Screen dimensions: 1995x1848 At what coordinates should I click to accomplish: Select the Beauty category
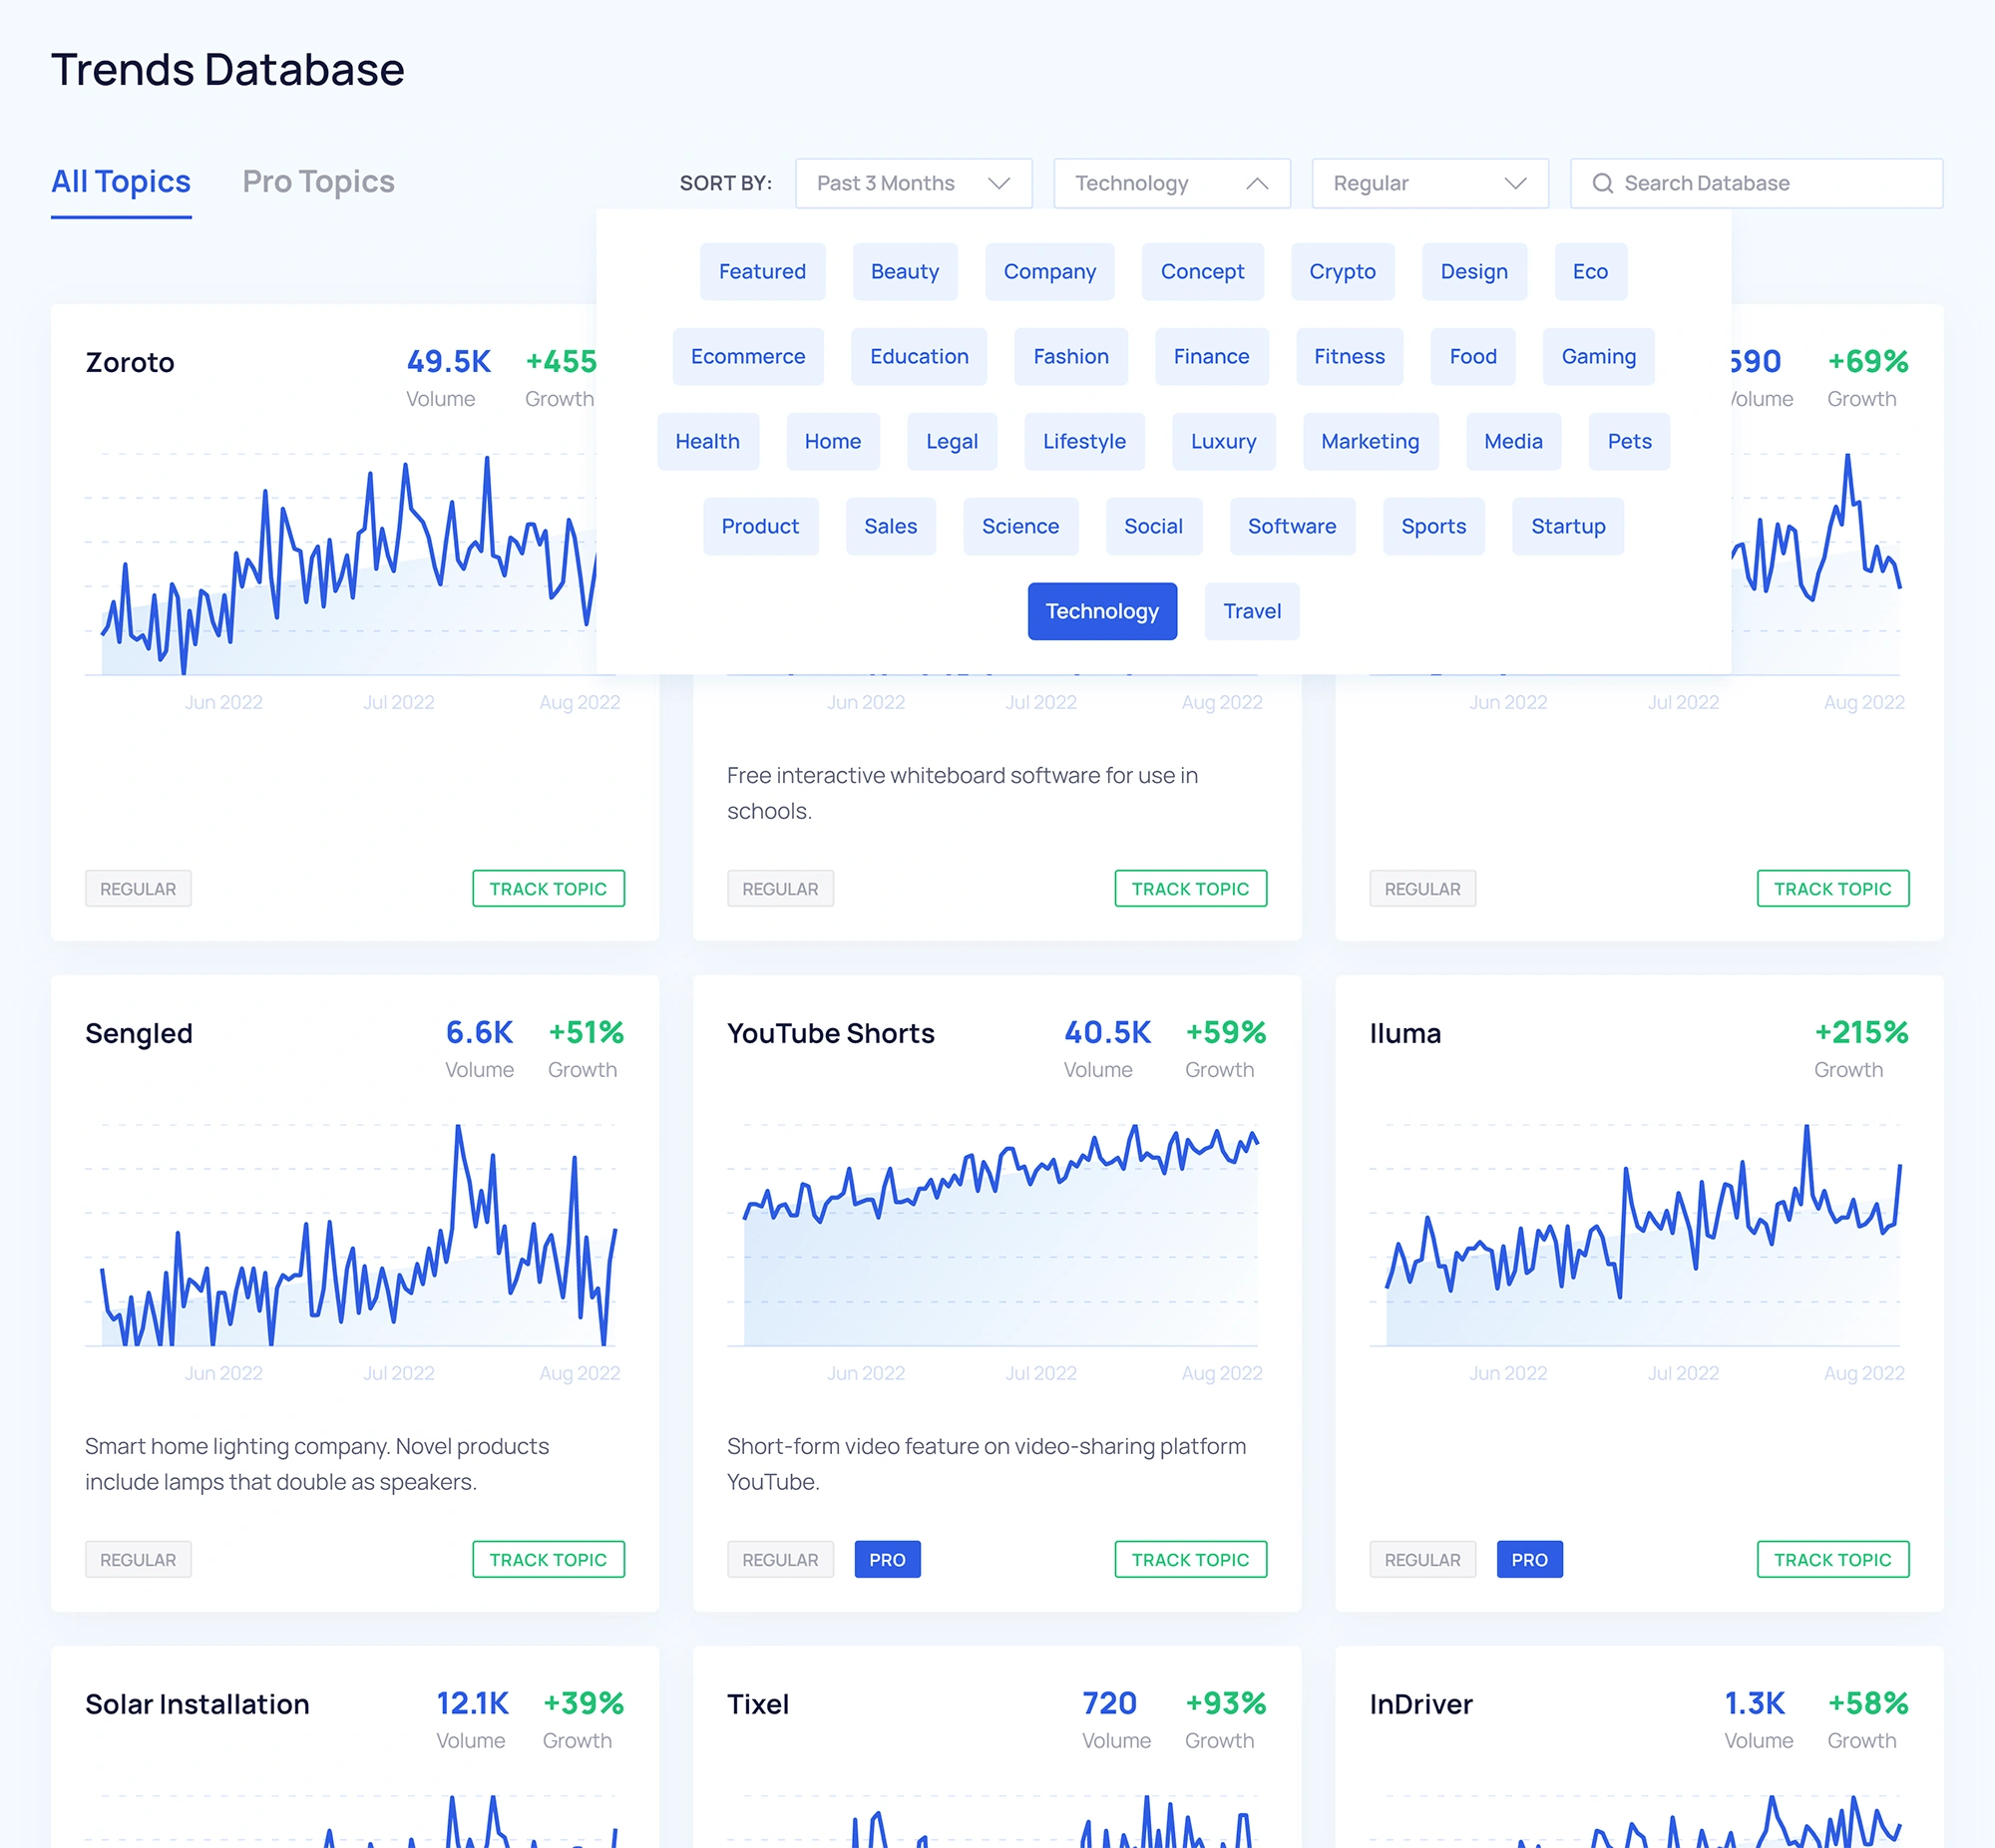point(905,272)
